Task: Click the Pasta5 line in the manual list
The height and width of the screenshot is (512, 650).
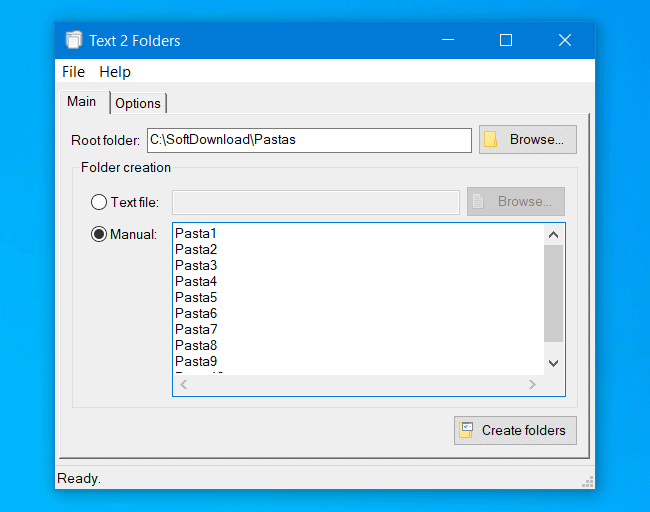Action: point(196,298)
